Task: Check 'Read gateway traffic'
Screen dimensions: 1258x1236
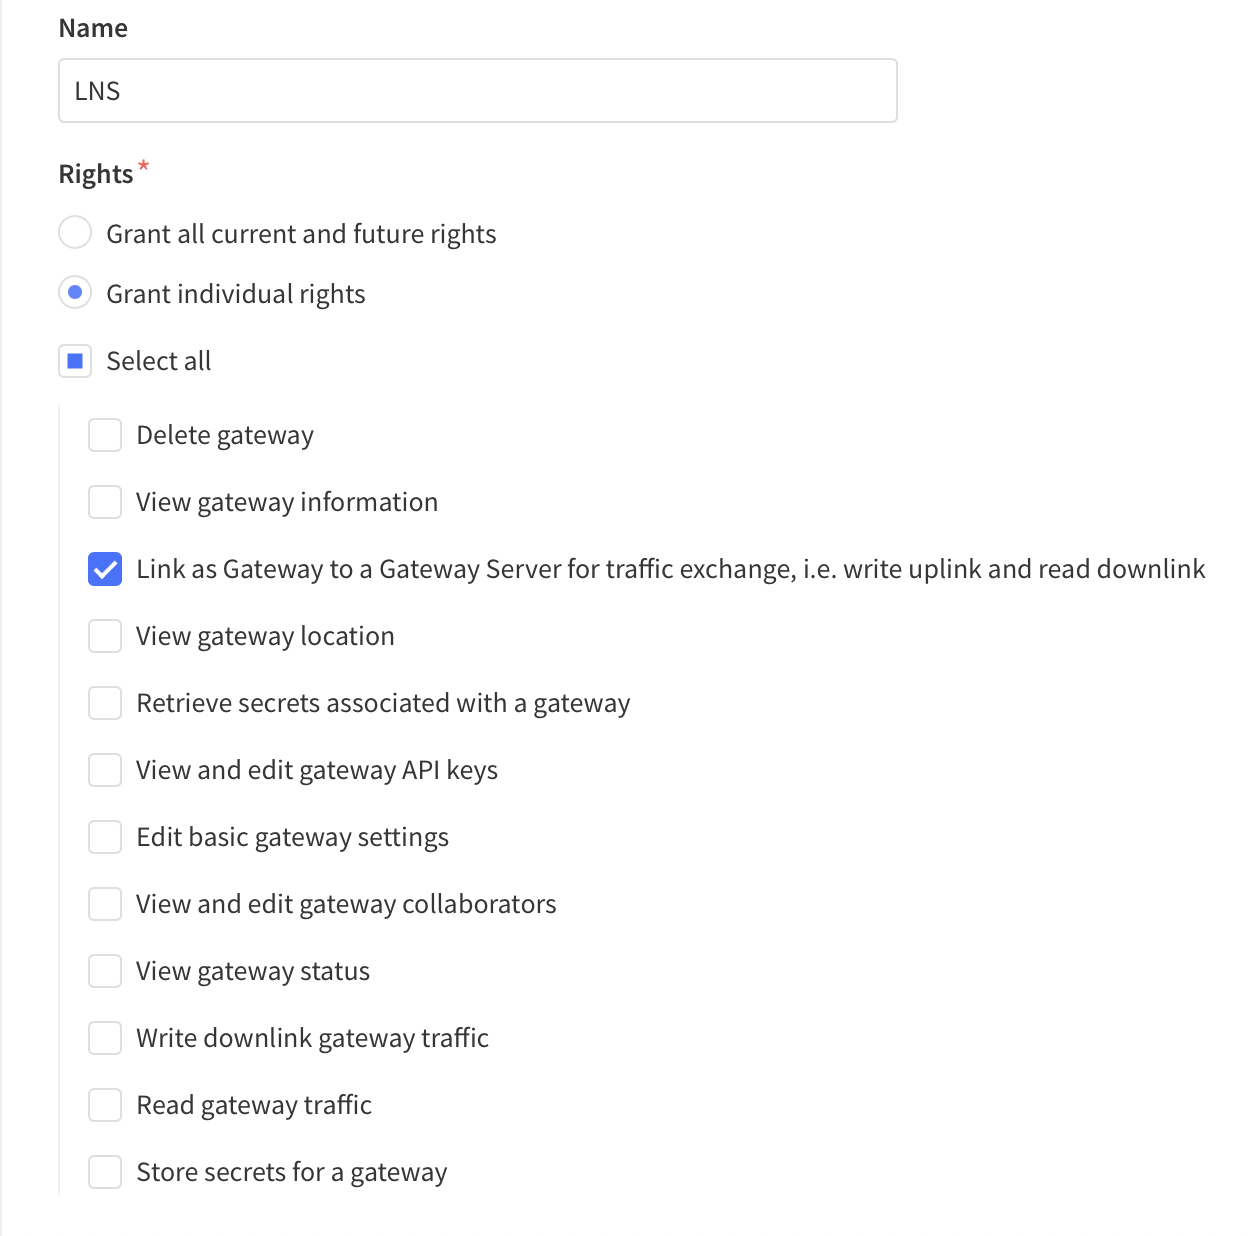Action: pos(104,1105)
